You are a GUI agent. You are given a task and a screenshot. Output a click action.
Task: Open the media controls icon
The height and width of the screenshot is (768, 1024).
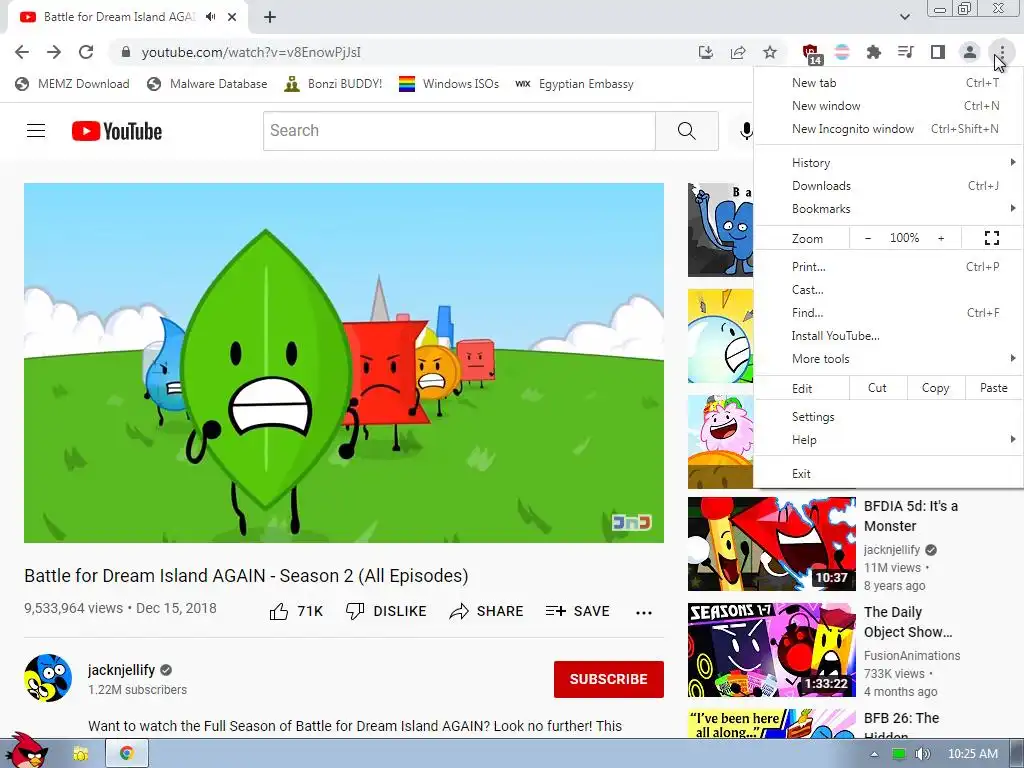906,52
